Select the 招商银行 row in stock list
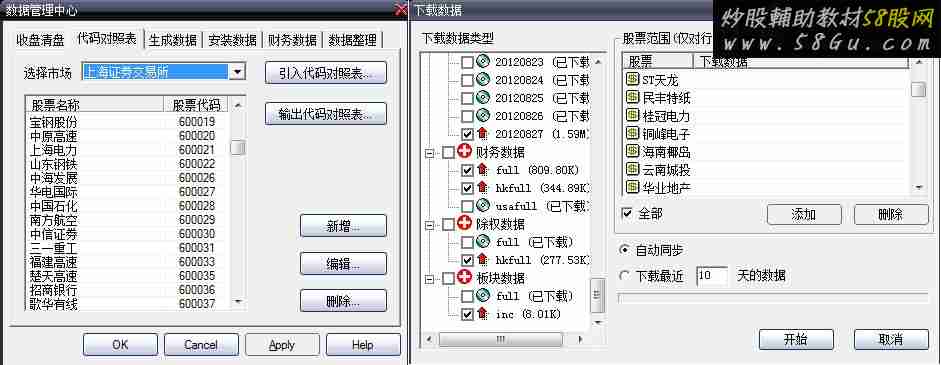This screenshot has width=941, height=365. pyautogui.click(x=127, y=290)
